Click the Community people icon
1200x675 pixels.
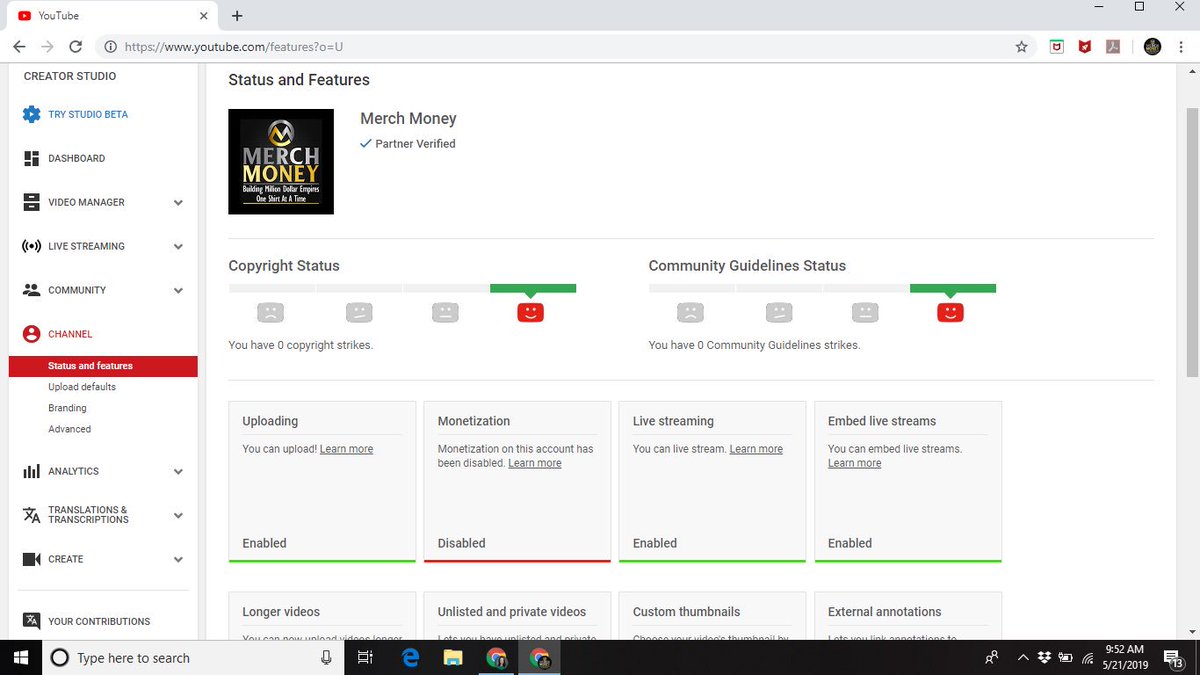(31, 290)
